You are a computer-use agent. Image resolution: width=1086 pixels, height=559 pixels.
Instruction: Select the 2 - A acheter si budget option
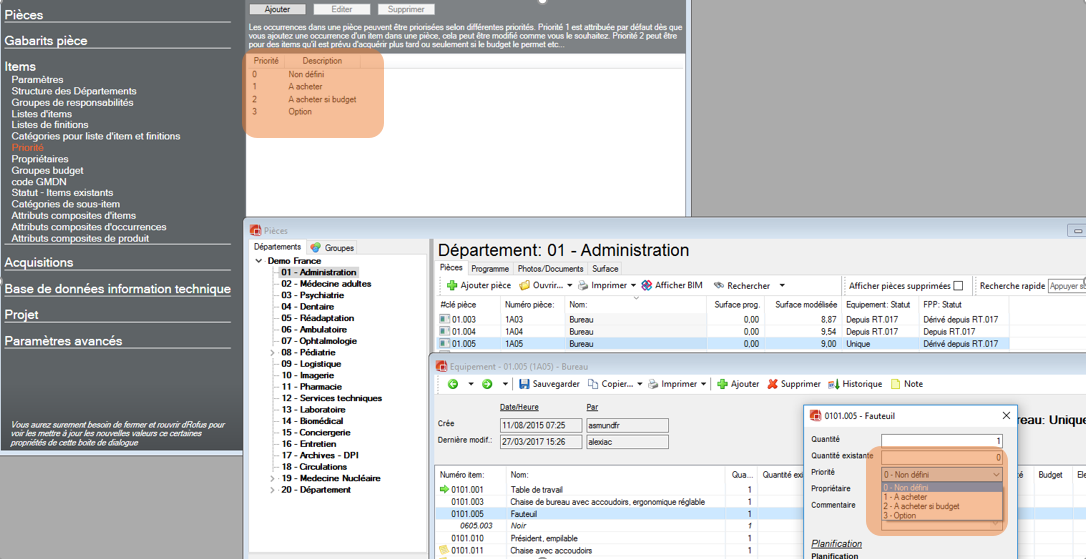point(921,506)
